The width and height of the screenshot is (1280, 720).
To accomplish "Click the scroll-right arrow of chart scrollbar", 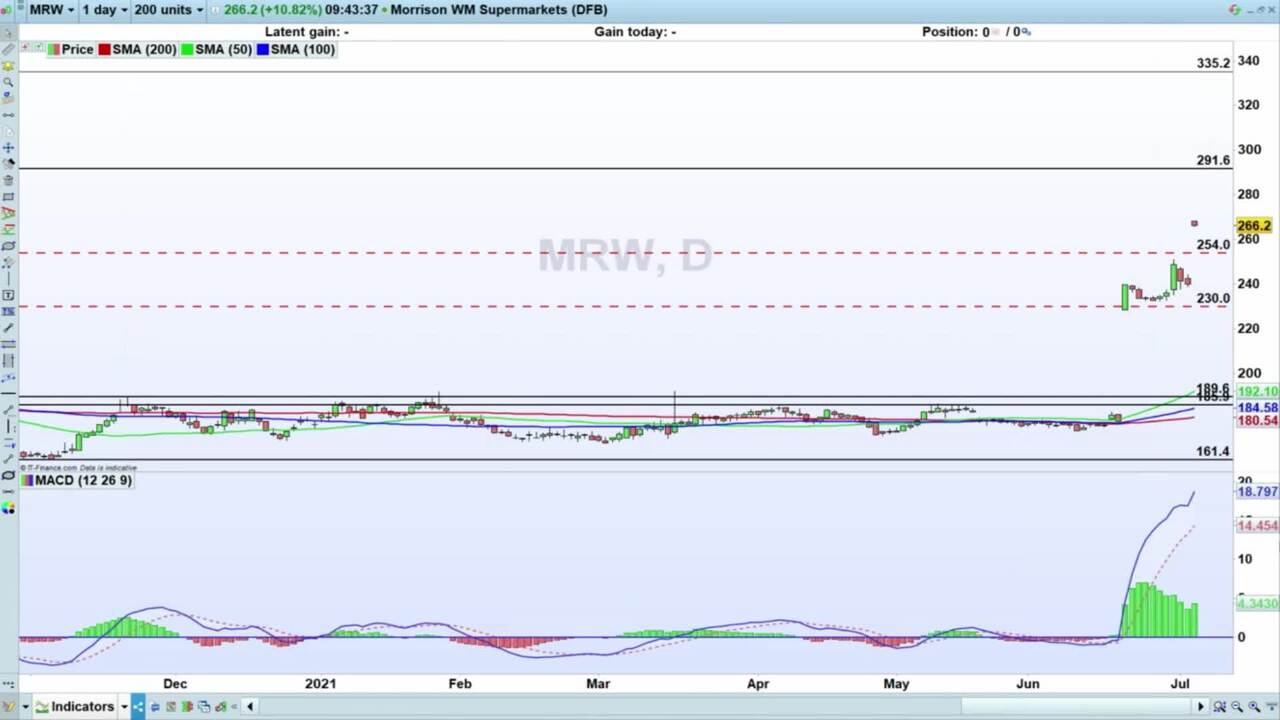I will (x=1201, y=707).
